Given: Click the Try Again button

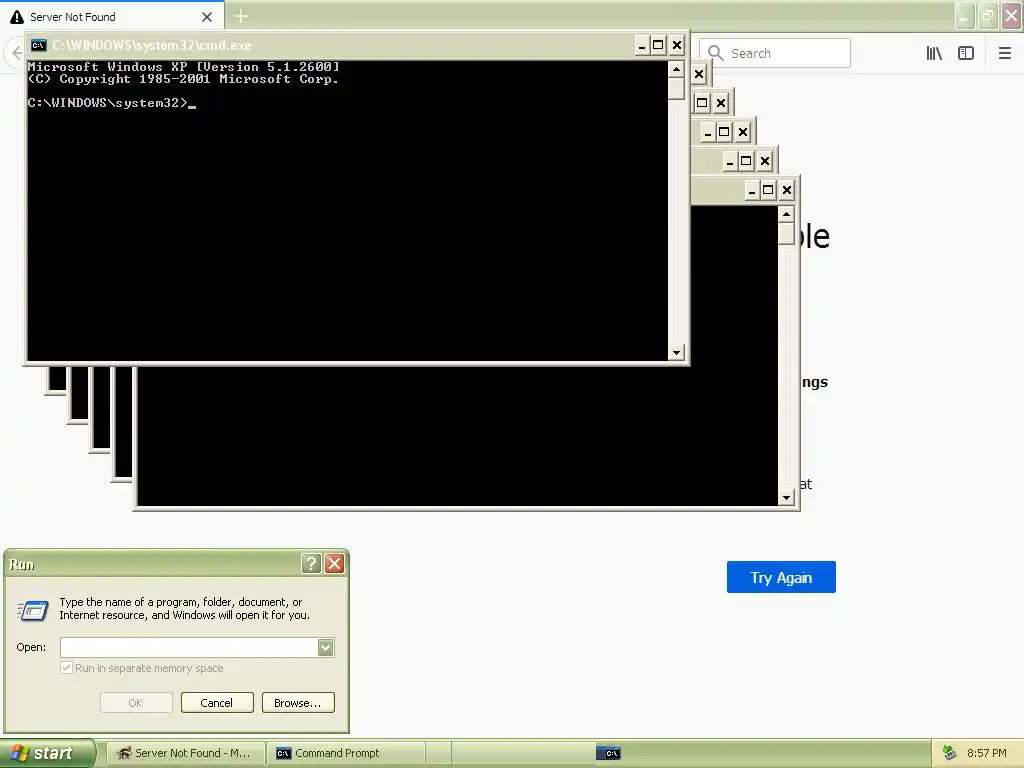Looking at the screenshot, I should 781,577.
